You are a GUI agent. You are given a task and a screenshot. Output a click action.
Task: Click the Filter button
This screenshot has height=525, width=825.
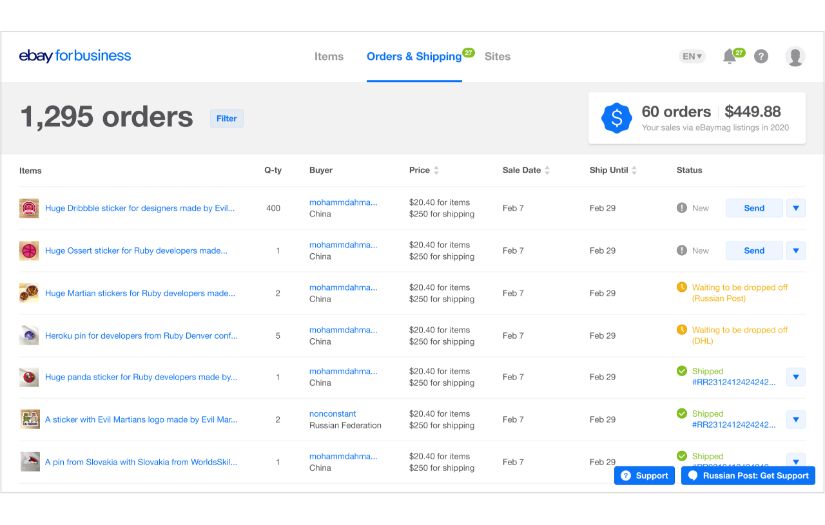pyautogui.click(x=226, y=118)
